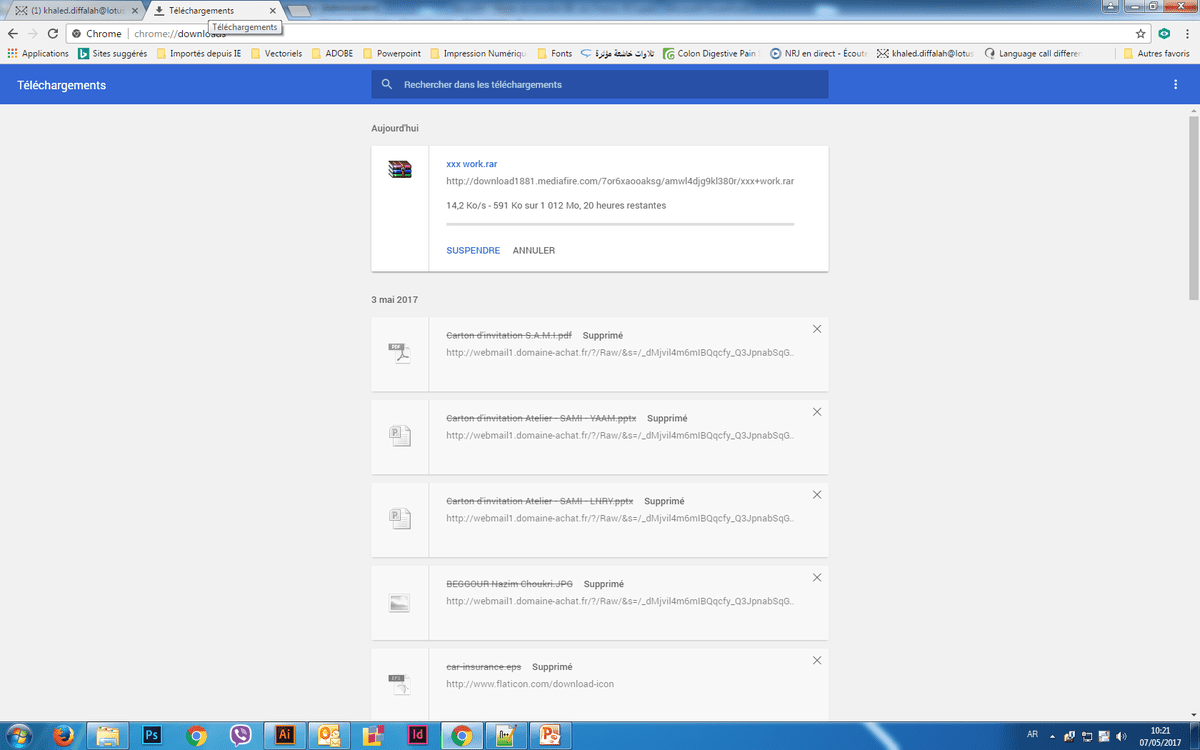Screen dimensions: 1200x750
Task: Open the Downloads page three-dot menu
Action: [1175, 85]
